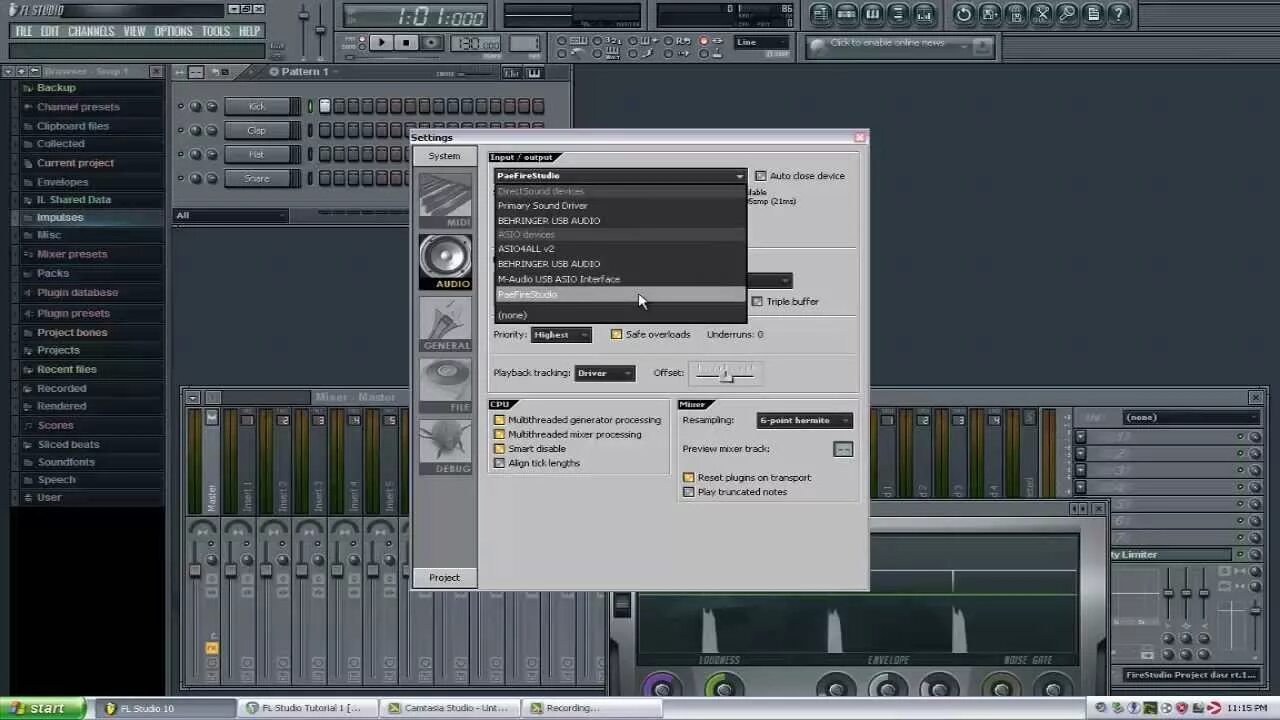Open the playlist window via toolbar icon
This screenshot has width=1280, height=720.
click(821, 14)
